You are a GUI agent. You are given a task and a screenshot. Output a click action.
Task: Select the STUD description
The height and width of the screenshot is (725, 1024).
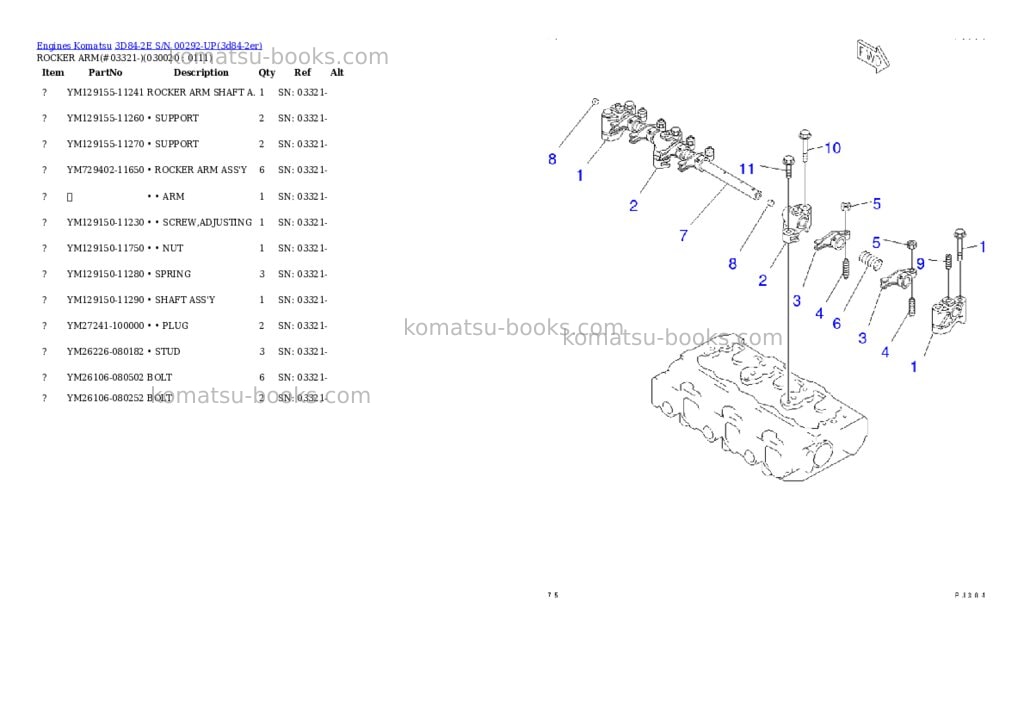coord(168,351)
